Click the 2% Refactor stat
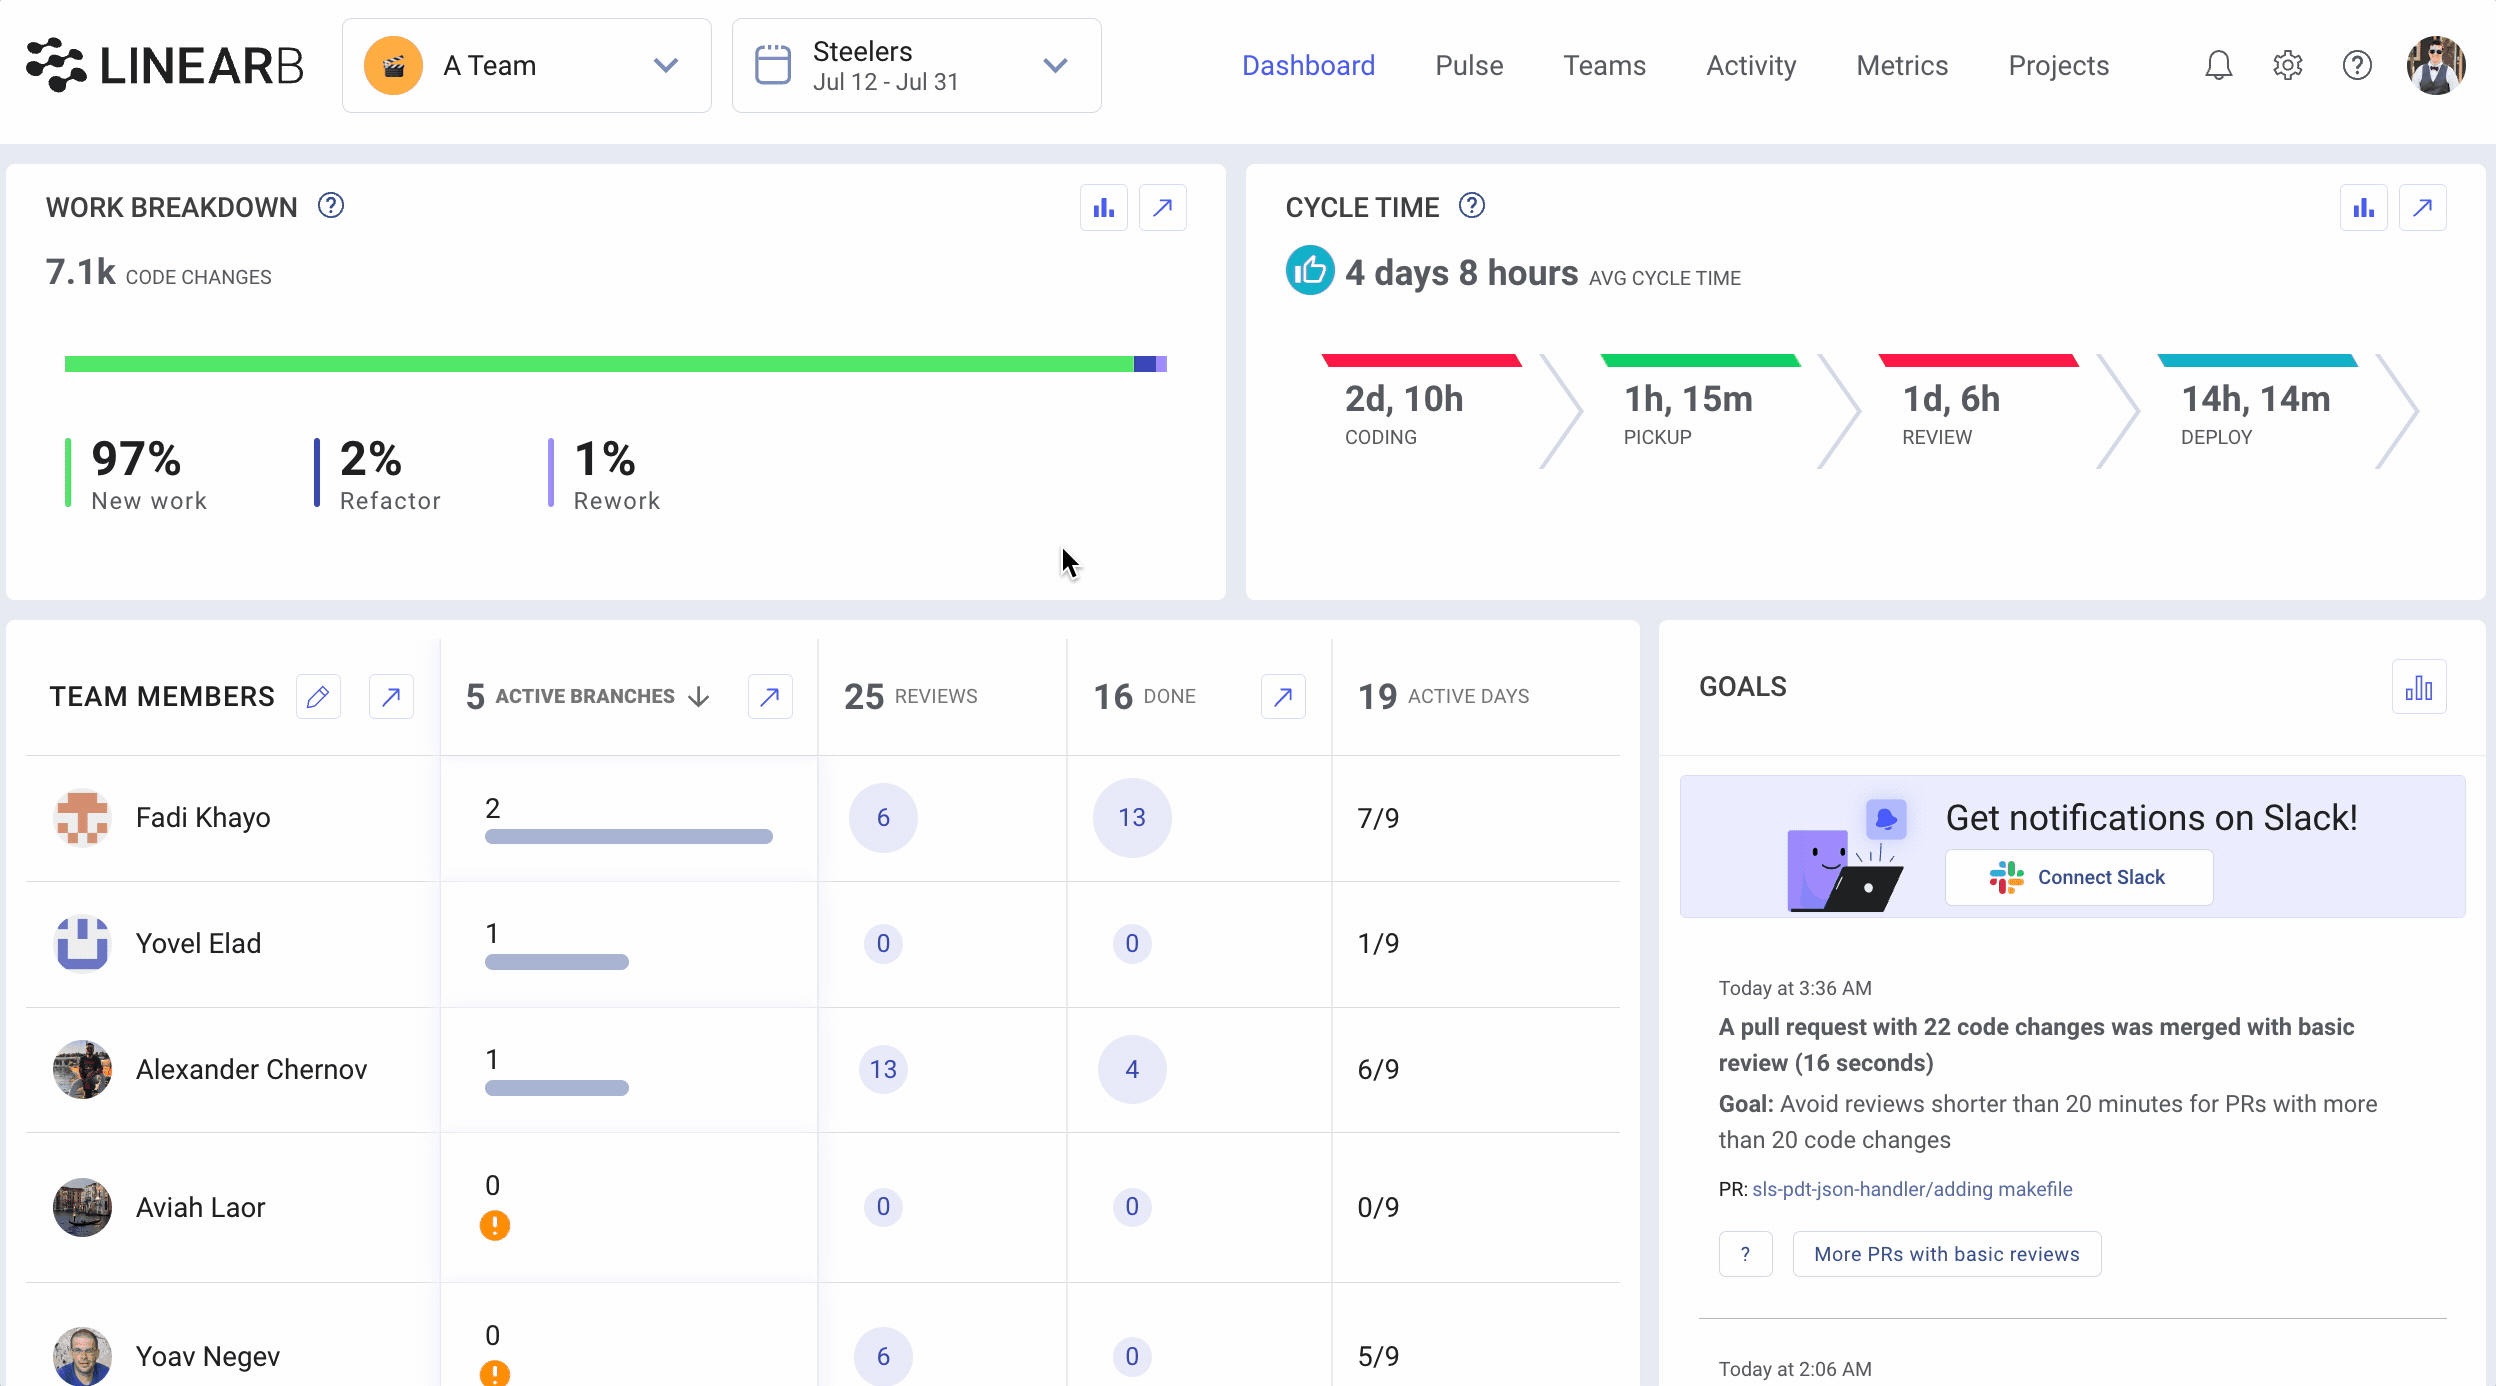The height and width of the screenshot is (1386, 2496). (x=377, y=474)
